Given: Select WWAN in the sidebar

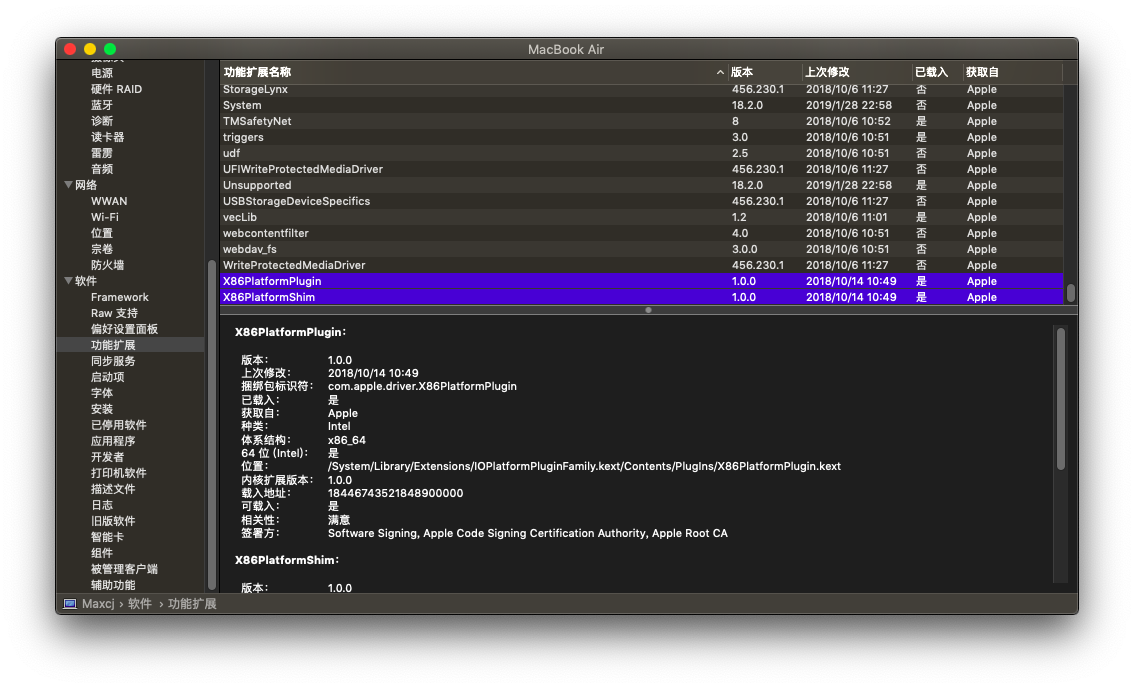Looking at the screenshot, I should coord(109,201).
